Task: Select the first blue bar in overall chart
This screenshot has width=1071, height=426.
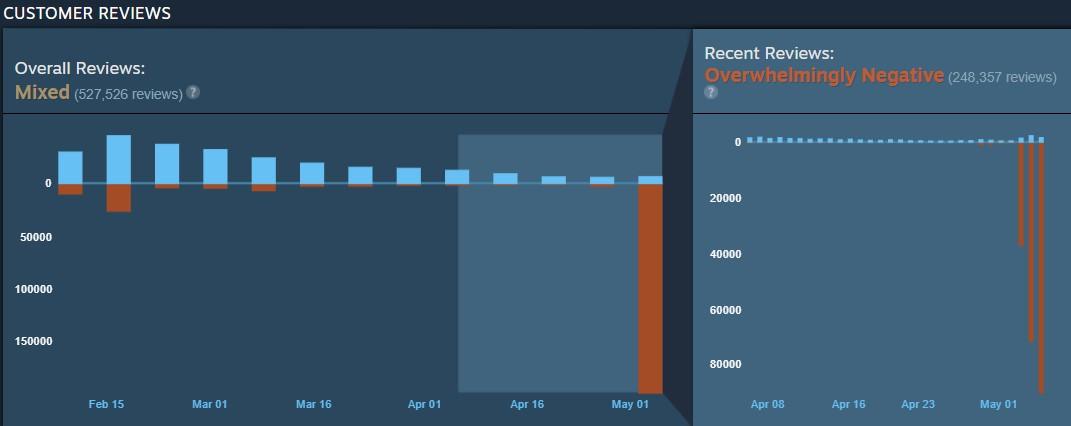Action: click(70, 167)
